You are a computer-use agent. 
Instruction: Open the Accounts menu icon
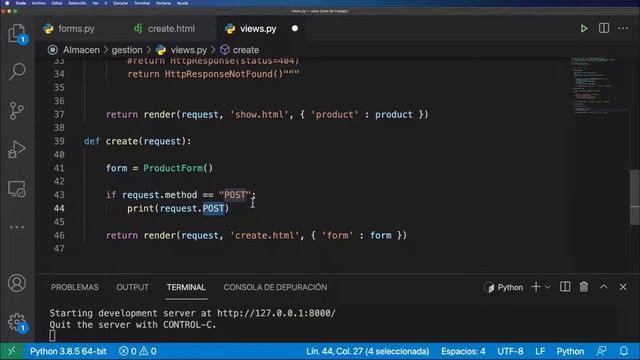[x=17, y=283]
